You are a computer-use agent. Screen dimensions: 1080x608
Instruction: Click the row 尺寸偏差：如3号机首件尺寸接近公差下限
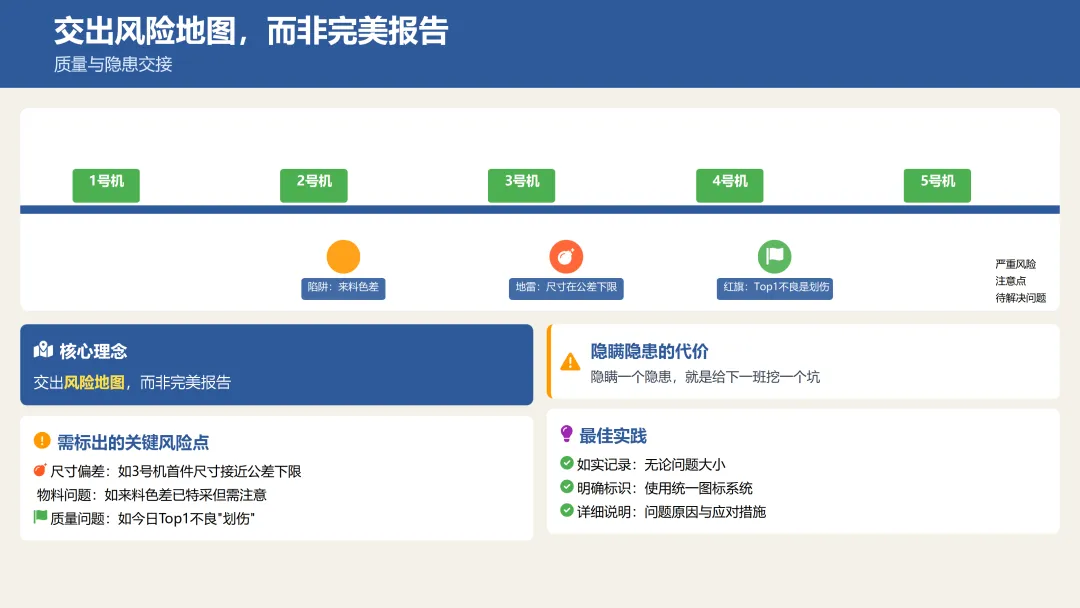pos(176,471)
